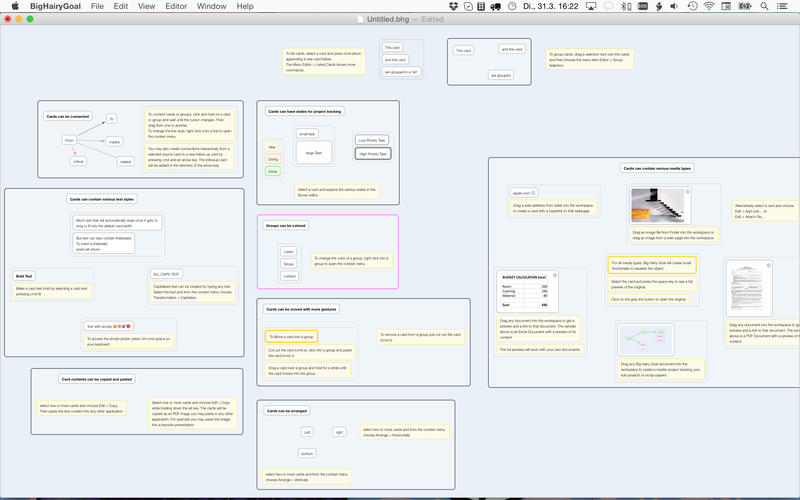Click the Wi-Fi status icon
The image size is (800, 500).
coord(708,6)
